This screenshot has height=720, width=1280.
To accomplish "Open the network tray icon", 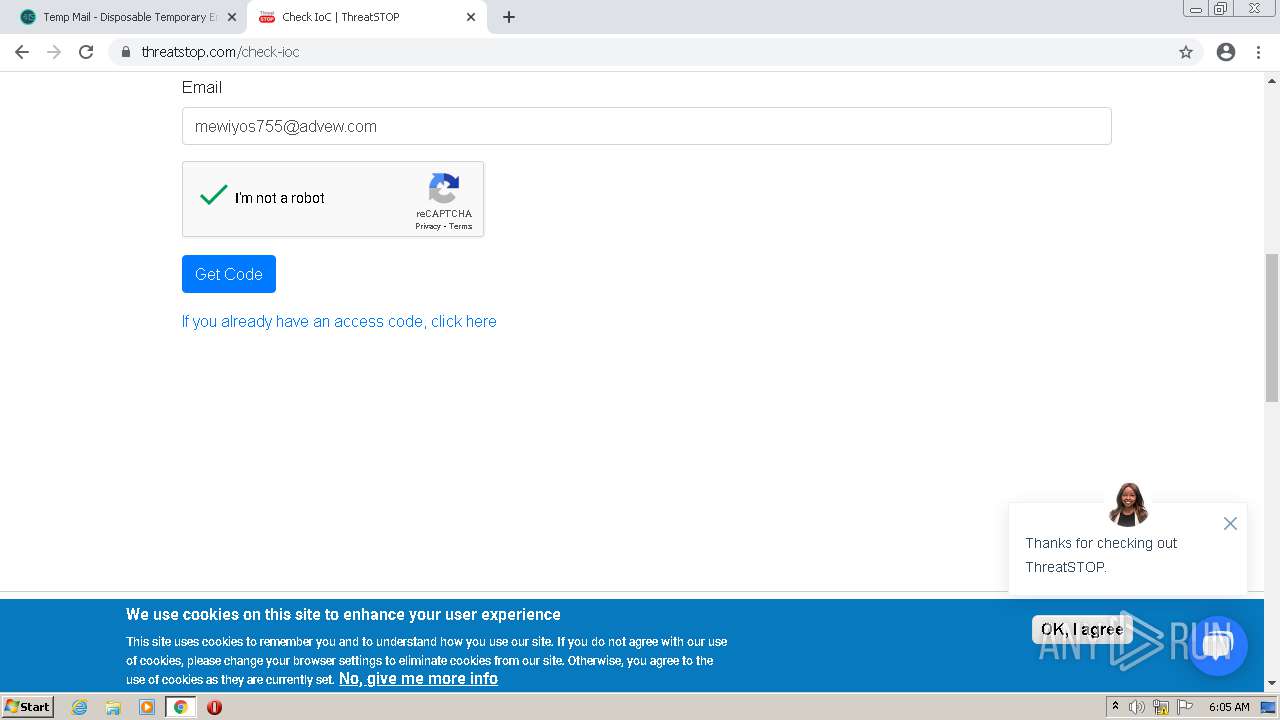I will tap(1161, 707).
